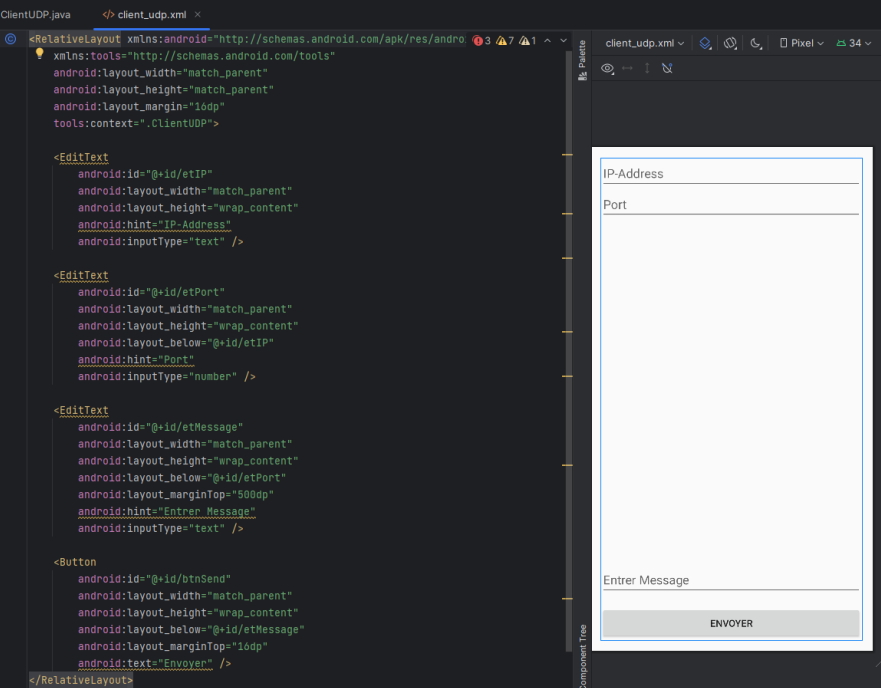Click the up chevron beside the warning counts
Viewport: 881px width, 688px height.
pyautogui.click(x=549, y=41)
